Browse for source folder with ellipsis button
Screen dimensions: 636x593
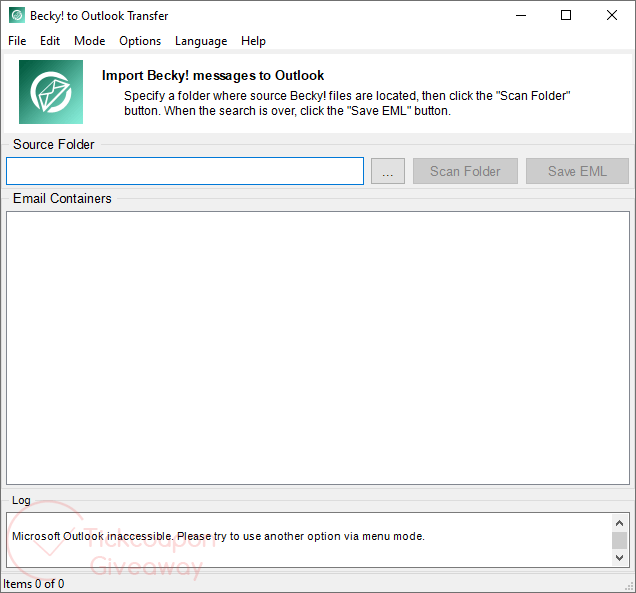coord(388,171)
